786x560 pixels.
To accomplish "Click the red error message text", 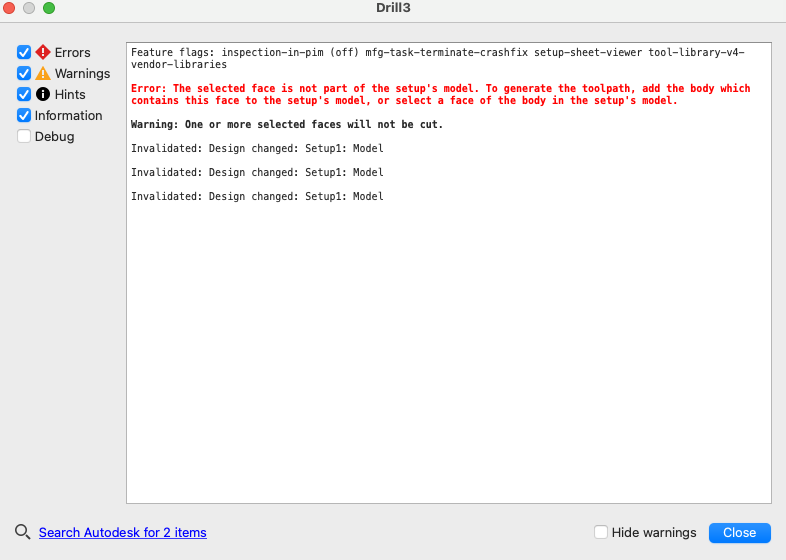I will click(441, 94).
